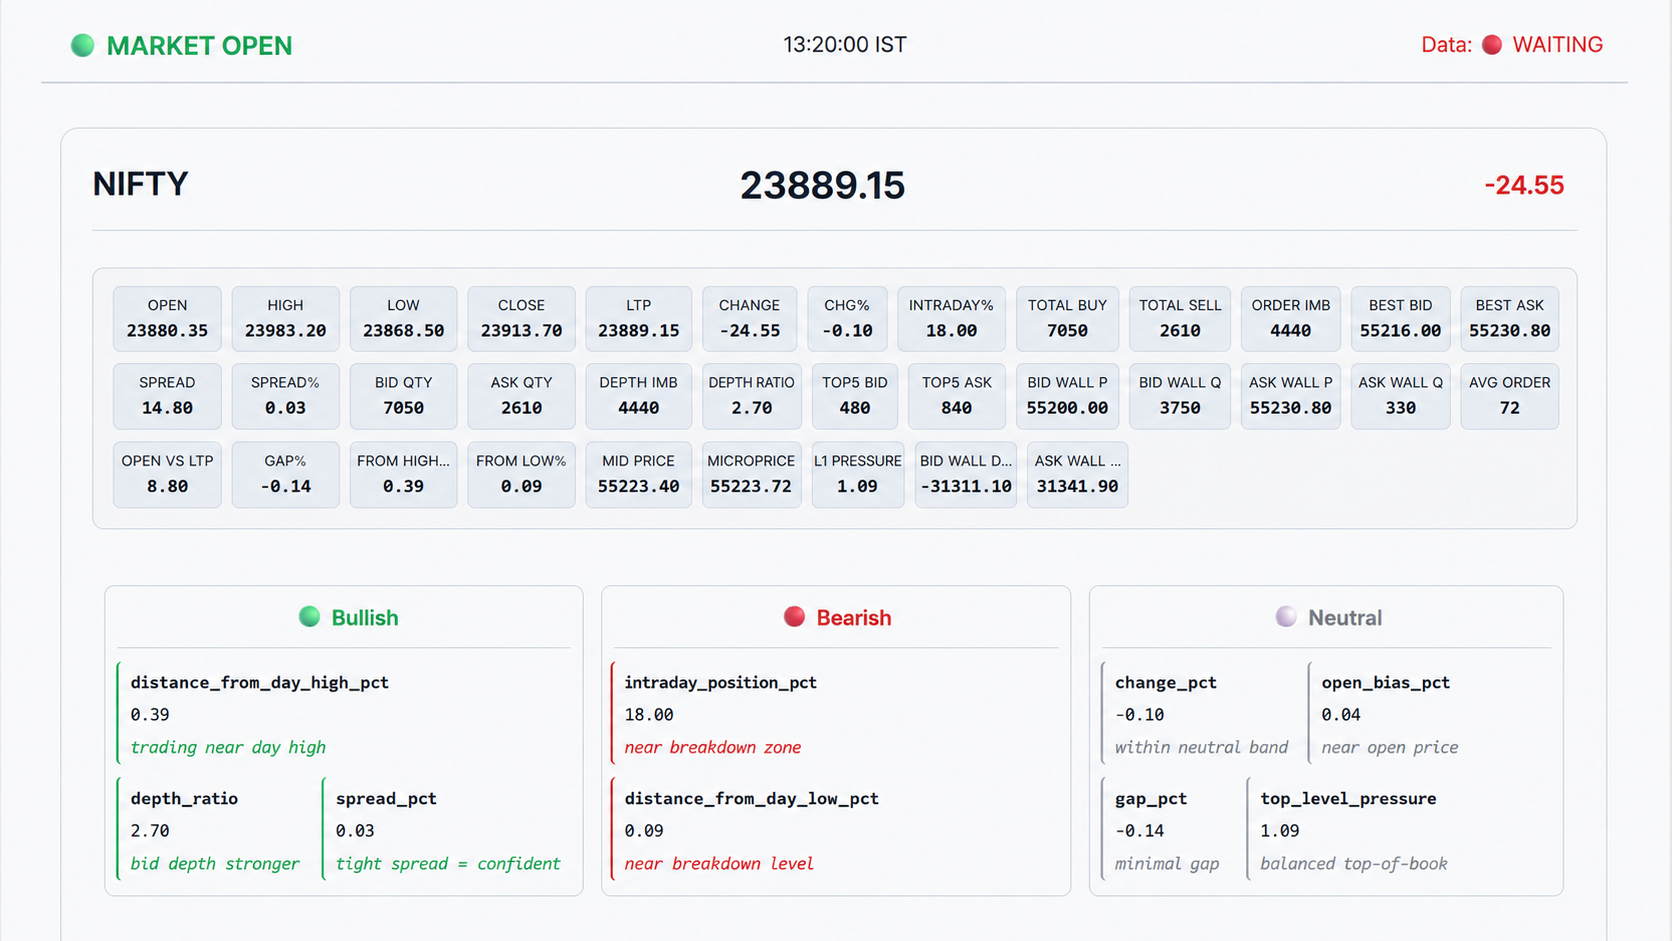Select the ASK WALL P tile
The height and width of the screenshot is (941, 1672).
(1290, 396)
